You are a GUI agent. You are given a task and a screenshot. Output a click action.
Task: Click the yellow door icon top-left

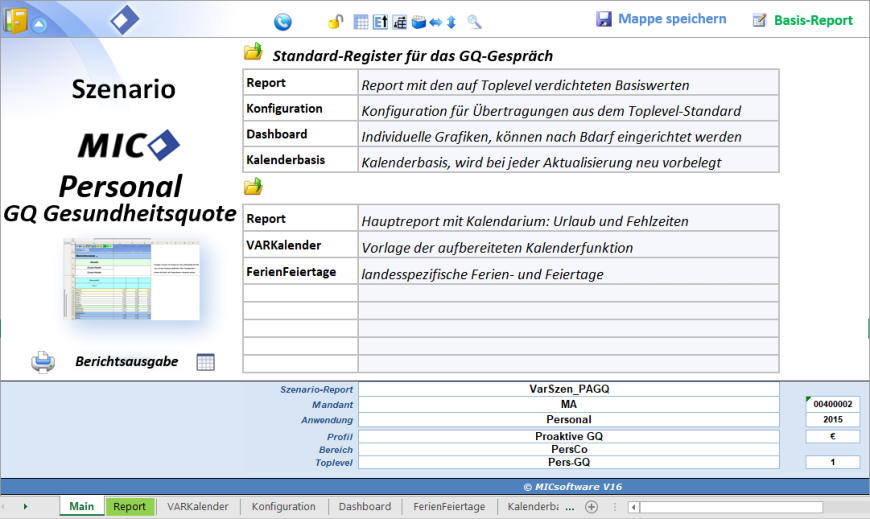(x=14, y=20)
